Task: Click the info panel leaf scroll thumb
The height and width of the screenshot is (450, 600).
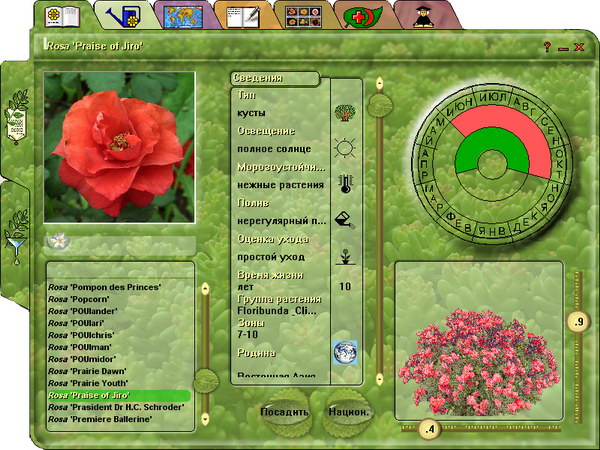Action: tap(380, 106)
